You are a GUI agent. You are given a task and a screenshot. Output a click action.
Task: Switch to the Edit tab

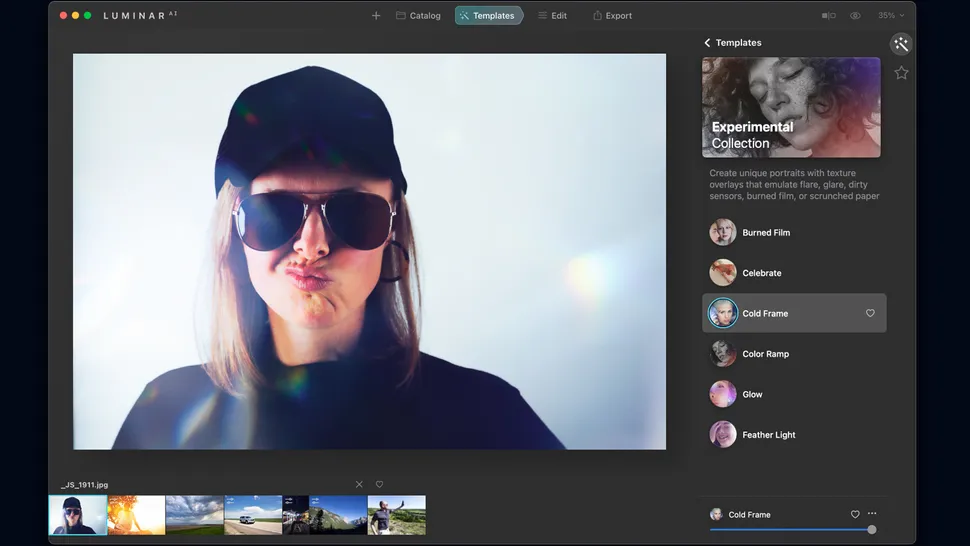pyautogui.click(x=552, y=16)
